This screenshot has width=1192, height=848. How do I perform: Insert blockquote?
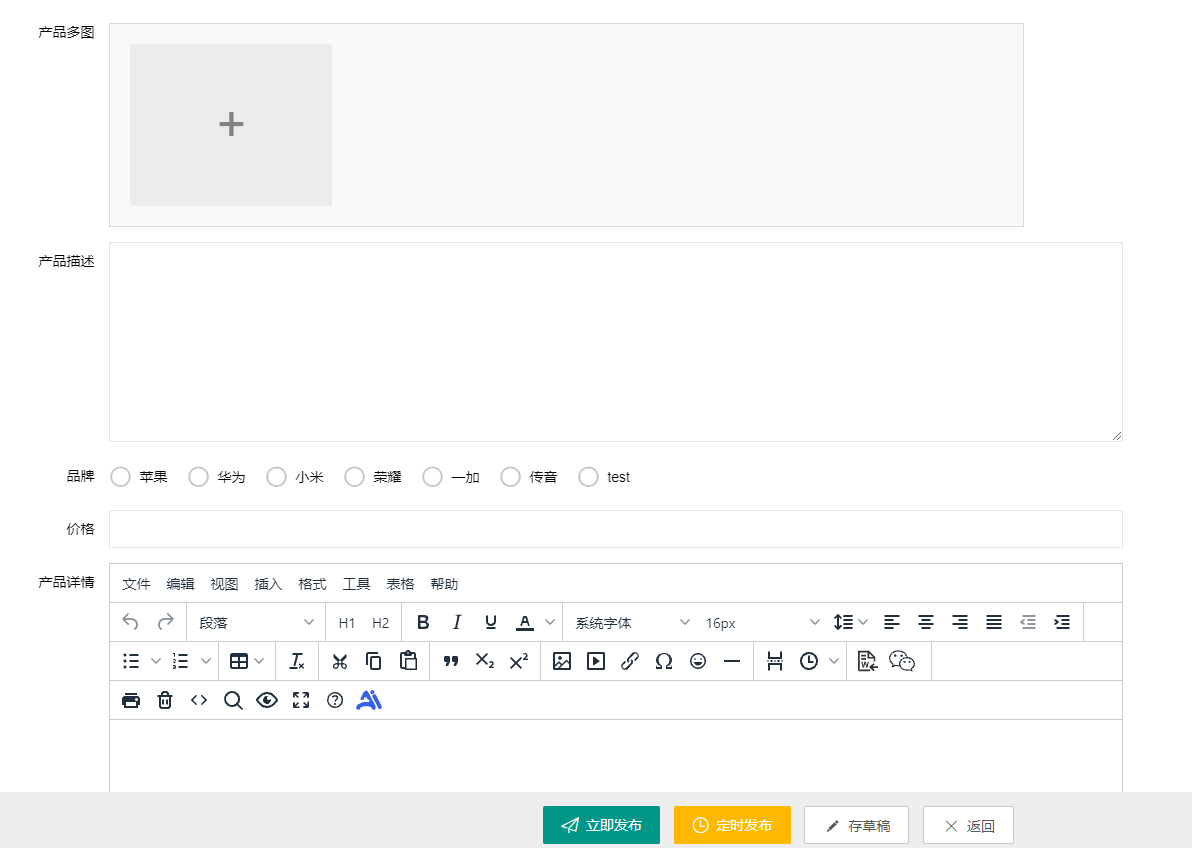pyautogui.click(x=451, y=661)
